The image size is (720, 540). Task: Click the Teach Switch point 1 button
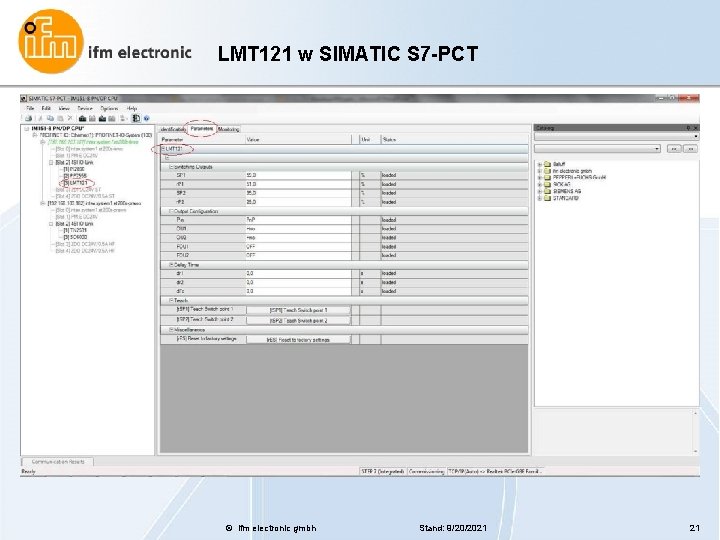pyautogui.click(x=298, y=310)
